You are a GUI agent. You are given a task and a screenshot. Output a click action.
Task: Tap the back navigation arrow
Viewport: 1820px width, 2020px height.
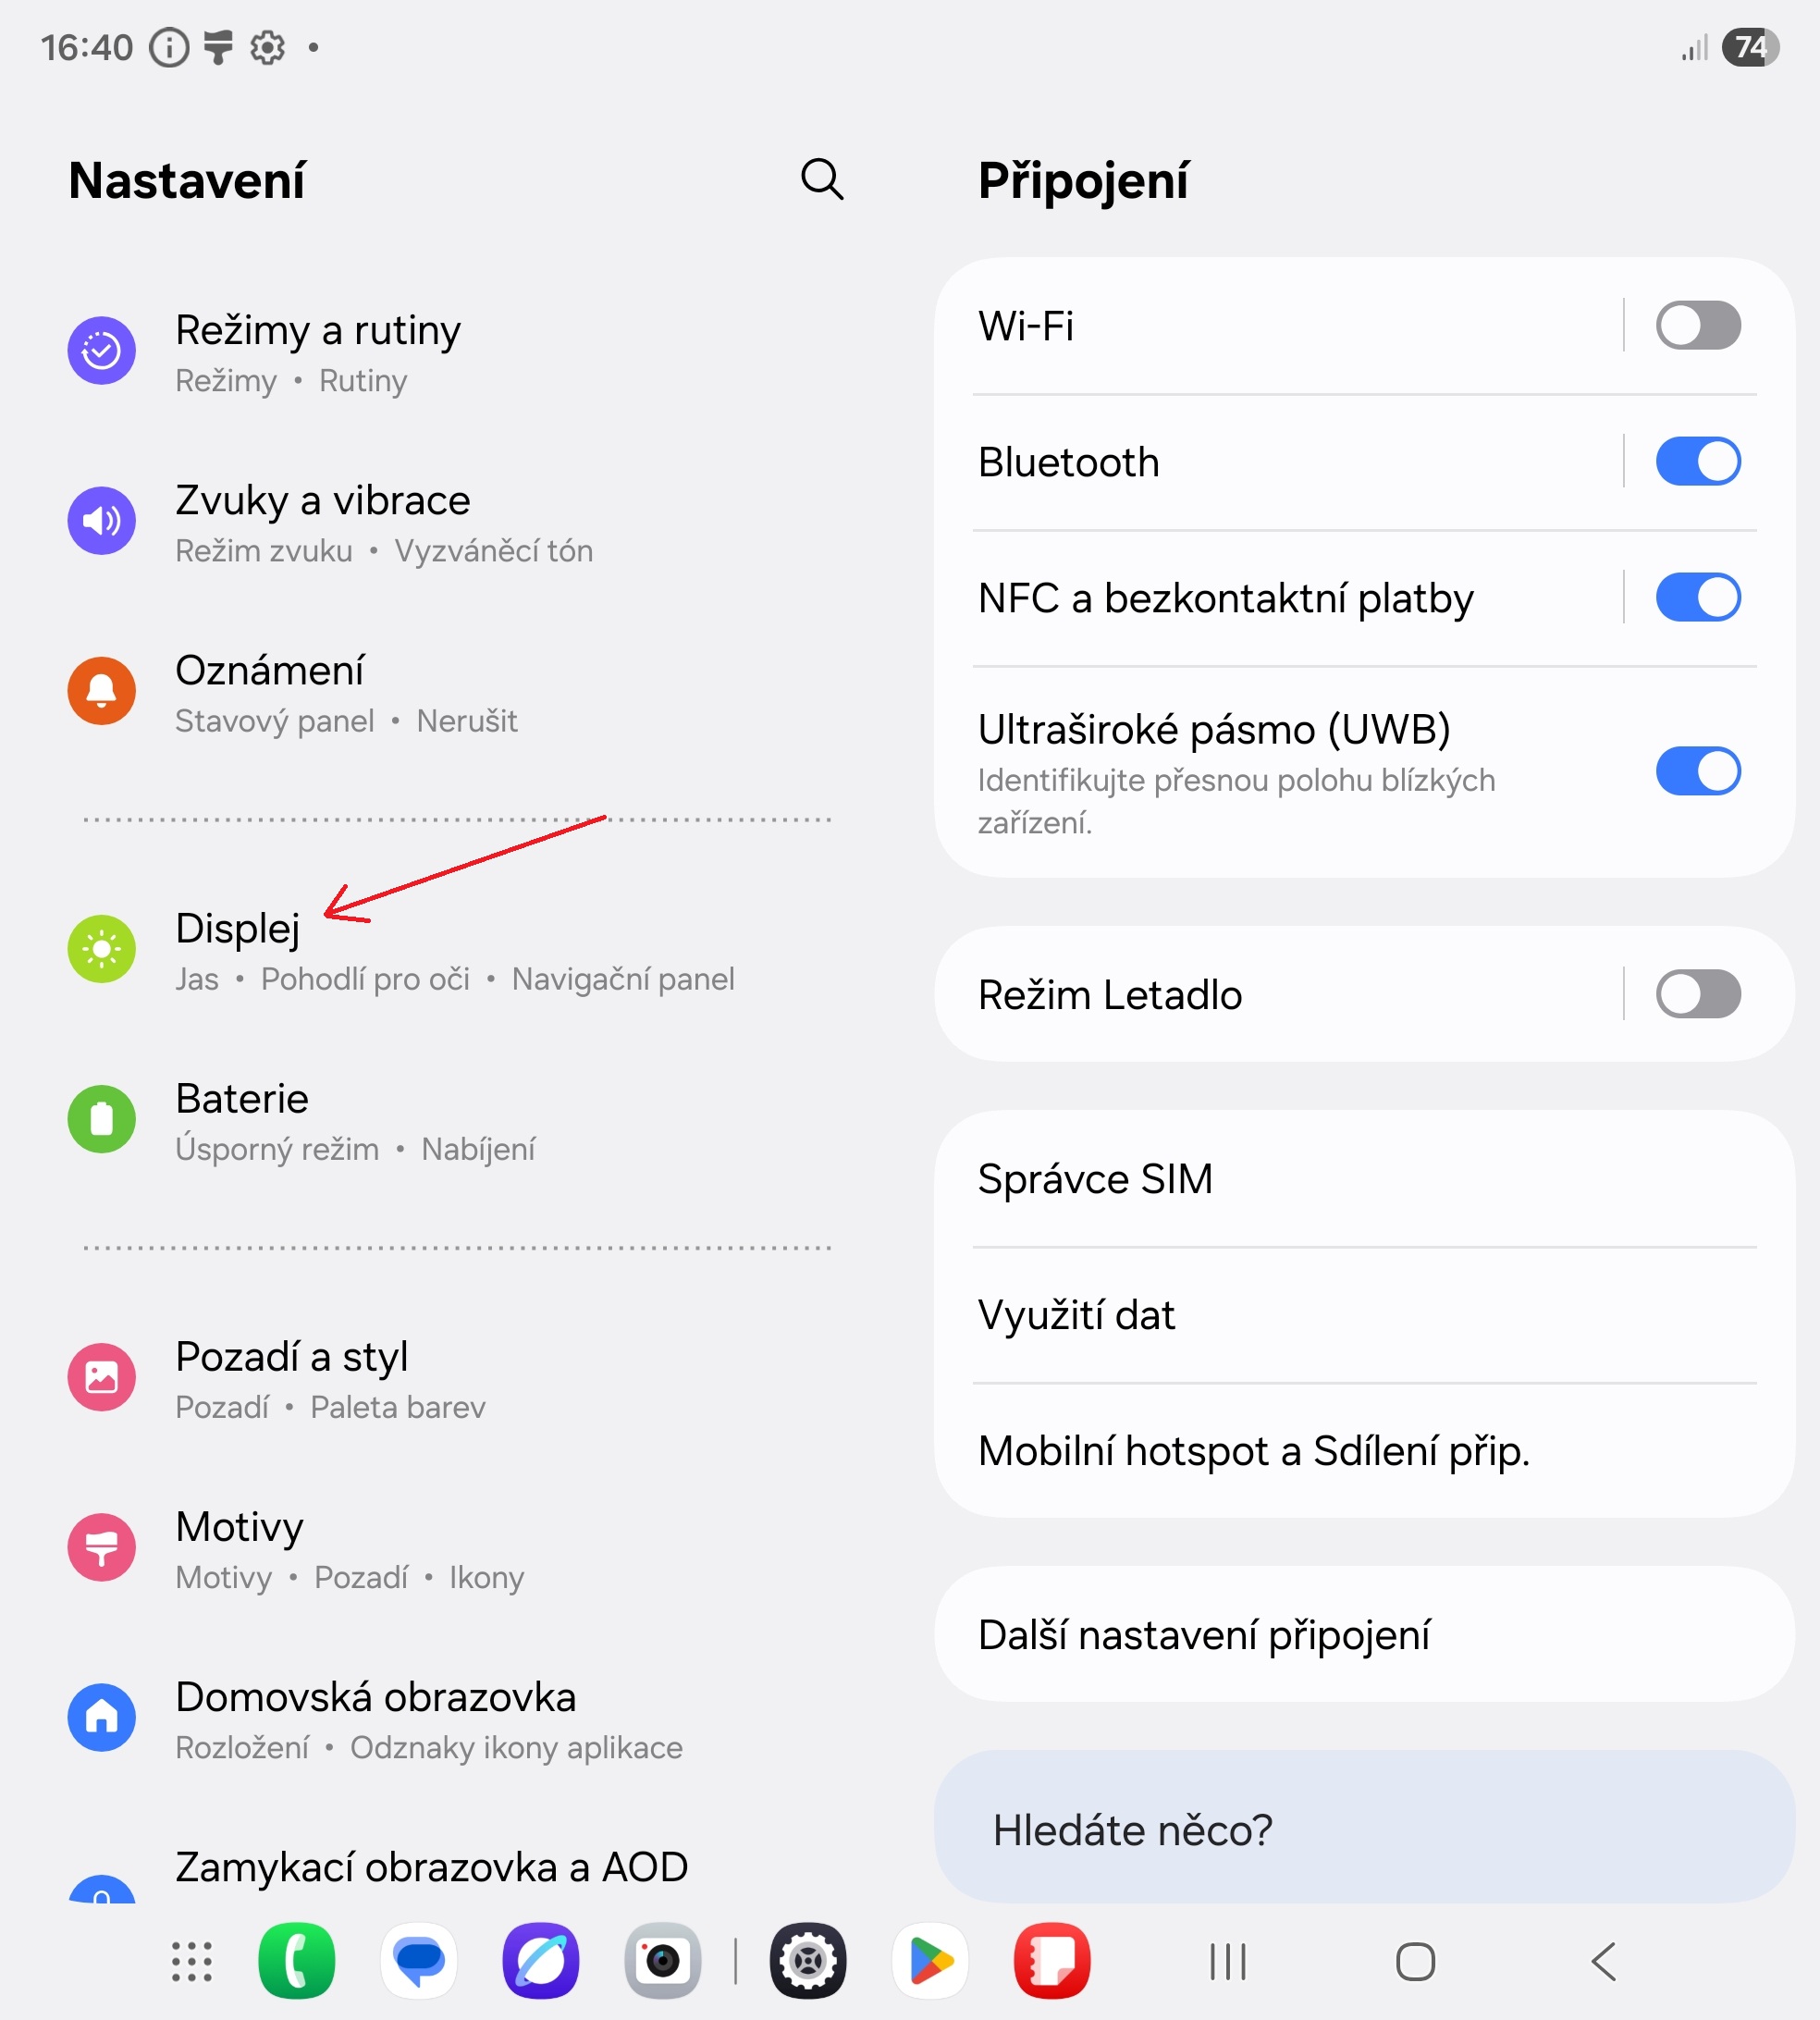[1604, 1961]
